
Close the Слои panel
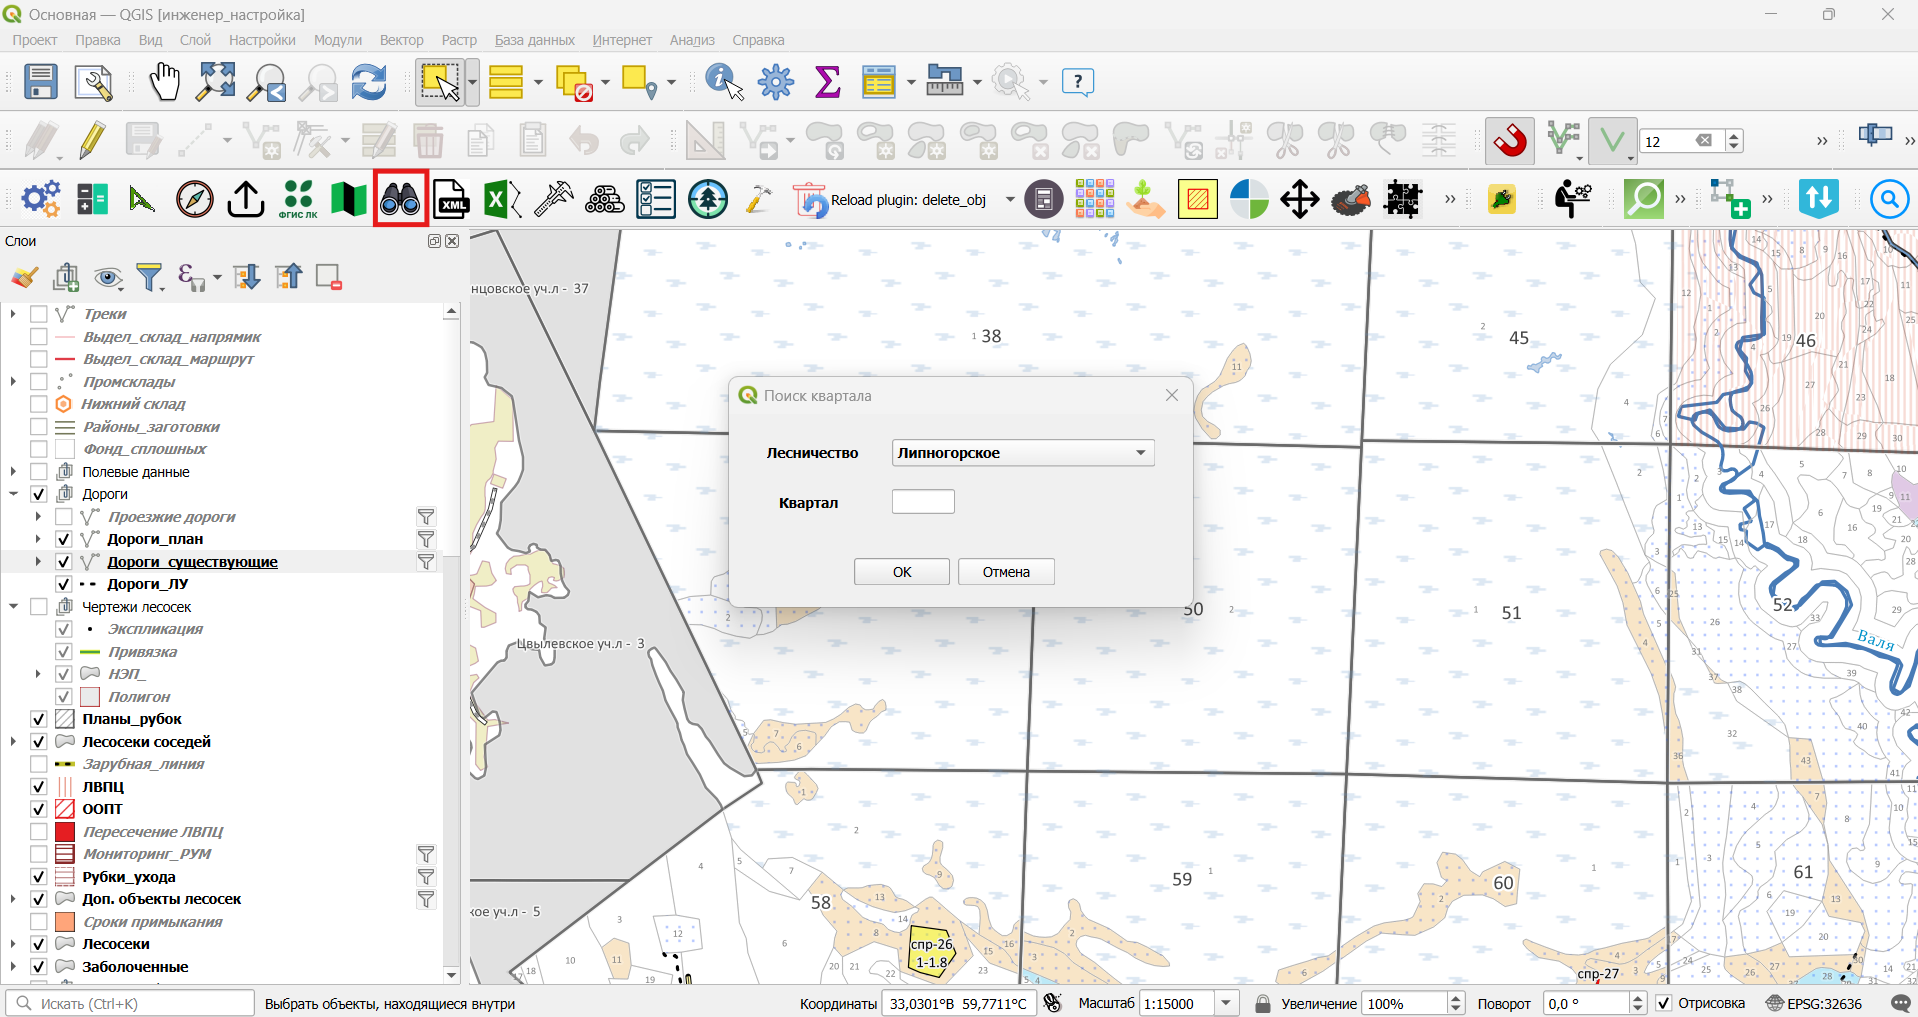(452, 241)
